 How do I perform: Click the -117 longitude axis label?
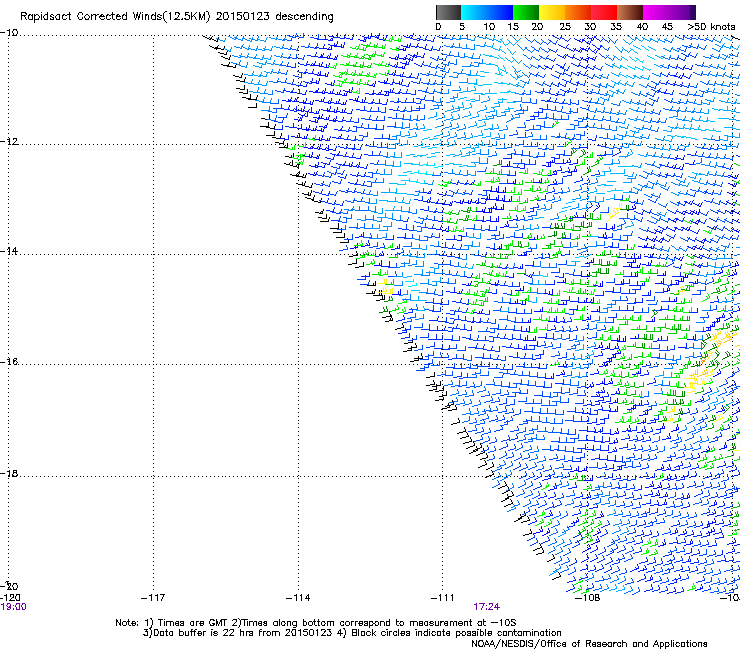[153, 598]
